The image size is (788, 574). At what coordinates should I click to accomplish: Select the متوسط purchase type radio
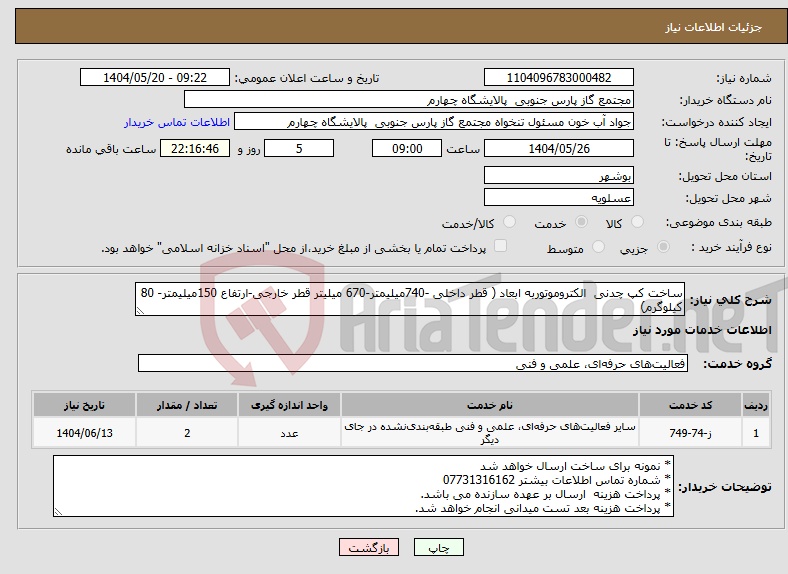(x=598, y=246)
